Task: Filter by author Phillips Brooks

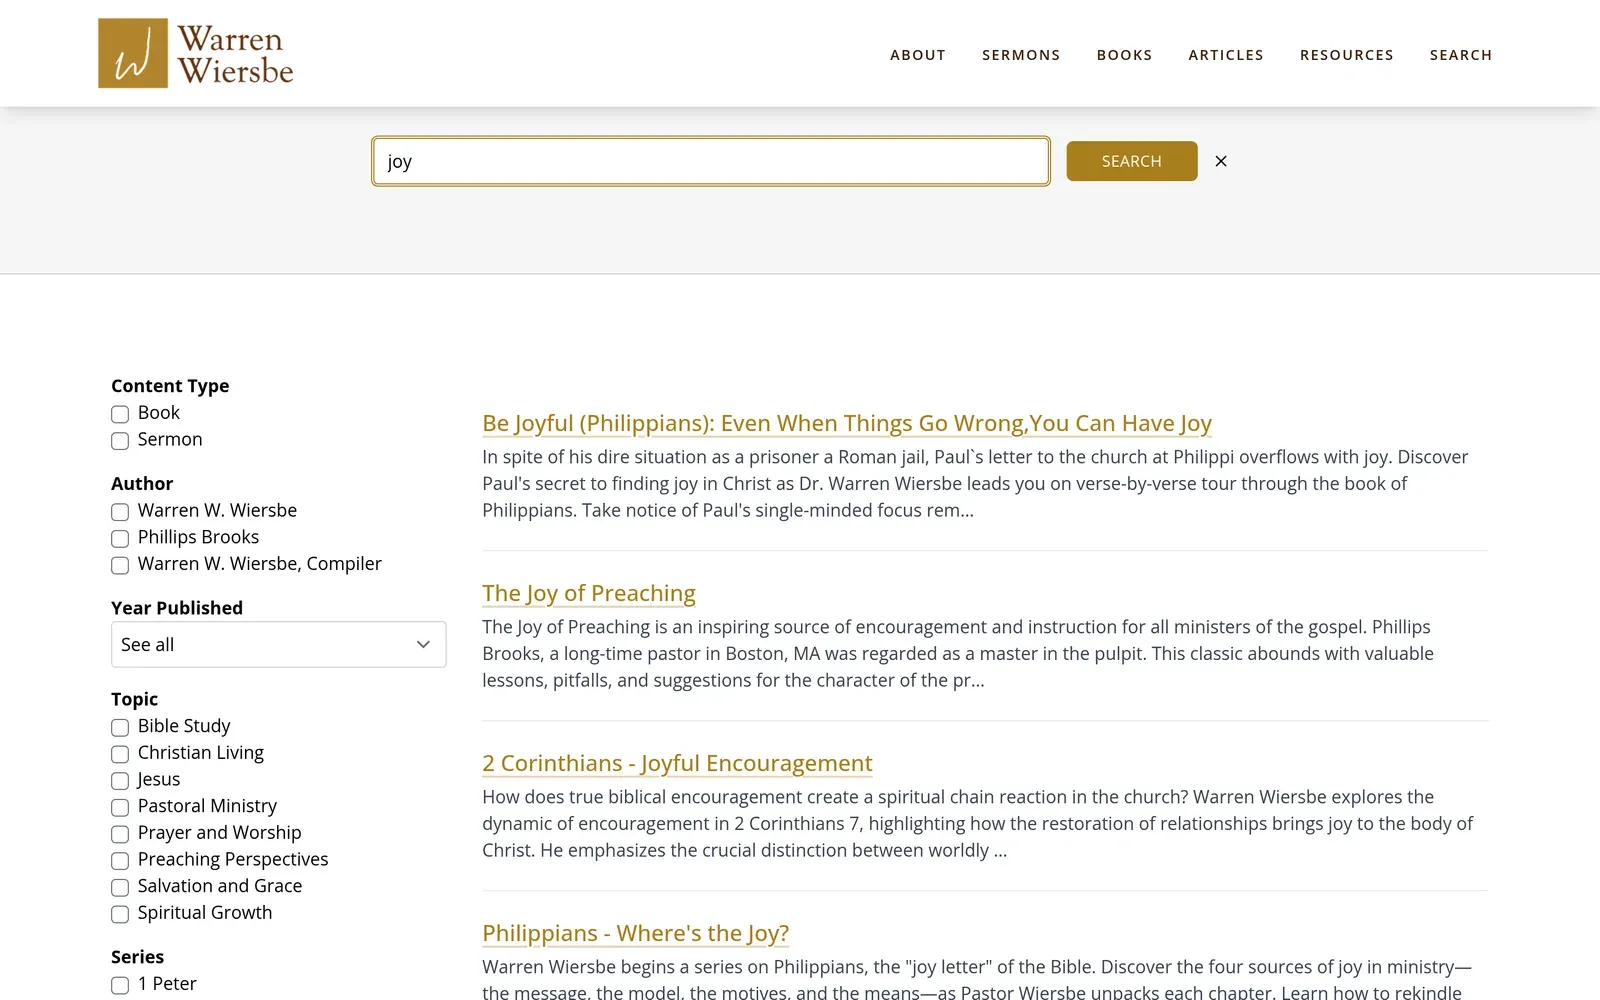Action: (x=120, y=538)
